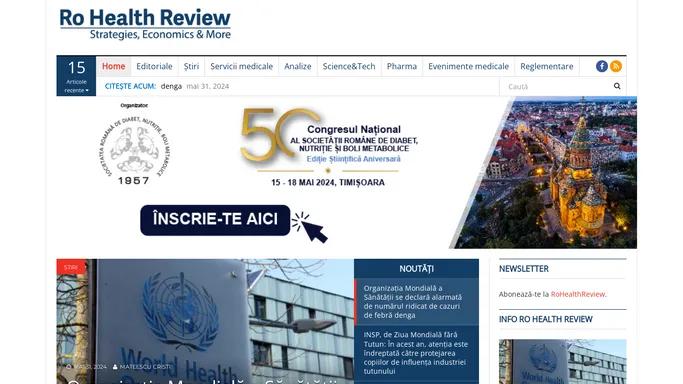The width and height of the screenshot is (683, 384).
Task: Click the 'CITEȘTE ACUM:' label
Action: [130, 86]
